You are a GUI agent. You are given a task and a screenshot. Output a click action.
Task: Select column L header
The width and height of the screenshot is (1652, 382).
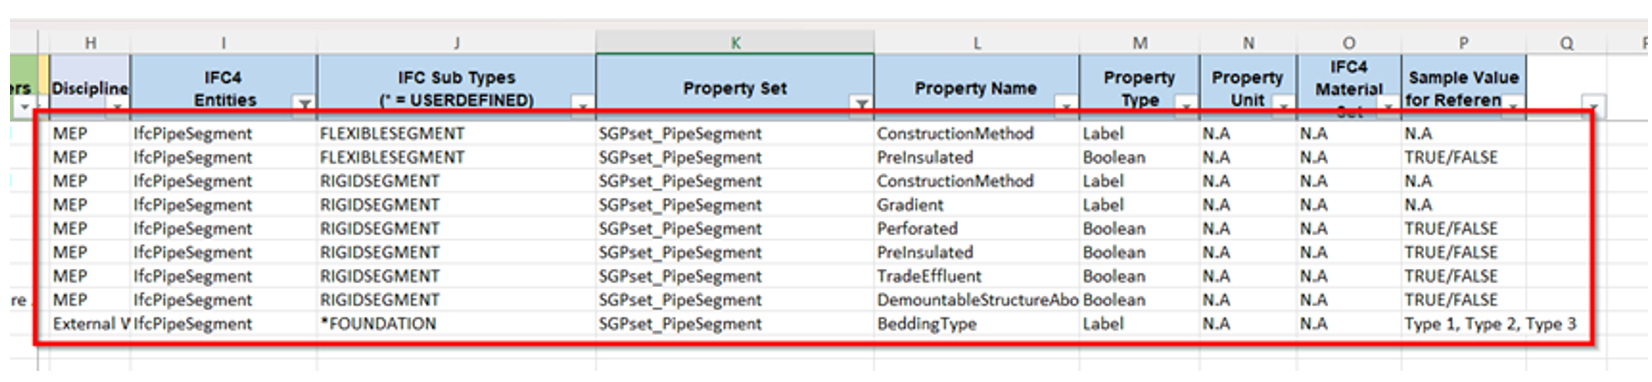coord(977,42)
